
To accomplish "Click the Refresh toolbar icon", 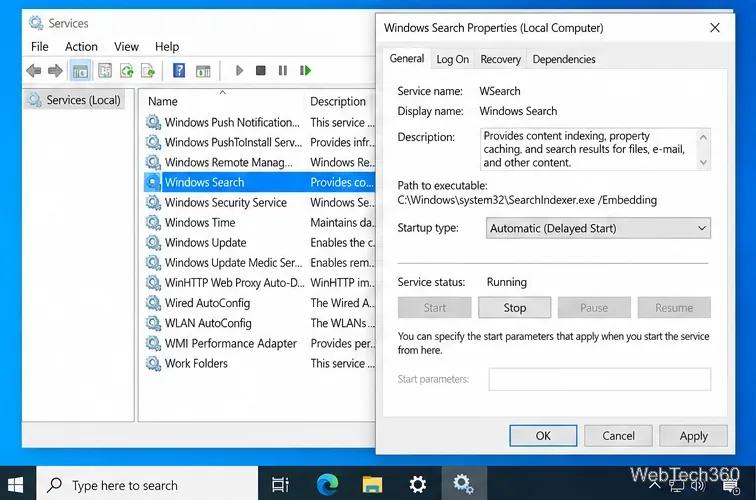I will [x=127, y=71].
